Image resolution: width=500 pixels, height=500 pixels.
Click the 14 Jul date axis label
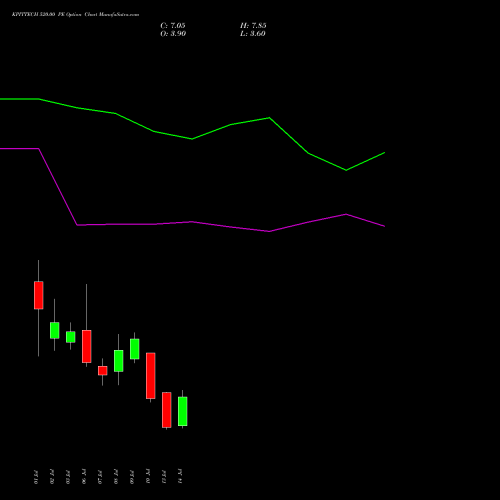click(180, 477)
